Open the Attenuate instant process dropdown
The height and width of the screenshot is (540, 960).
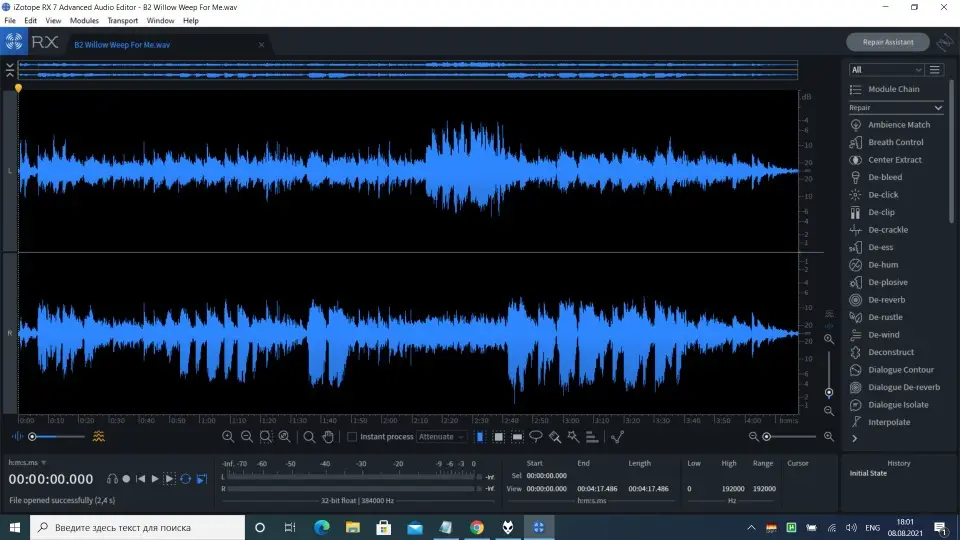click(x=441, y=437)
